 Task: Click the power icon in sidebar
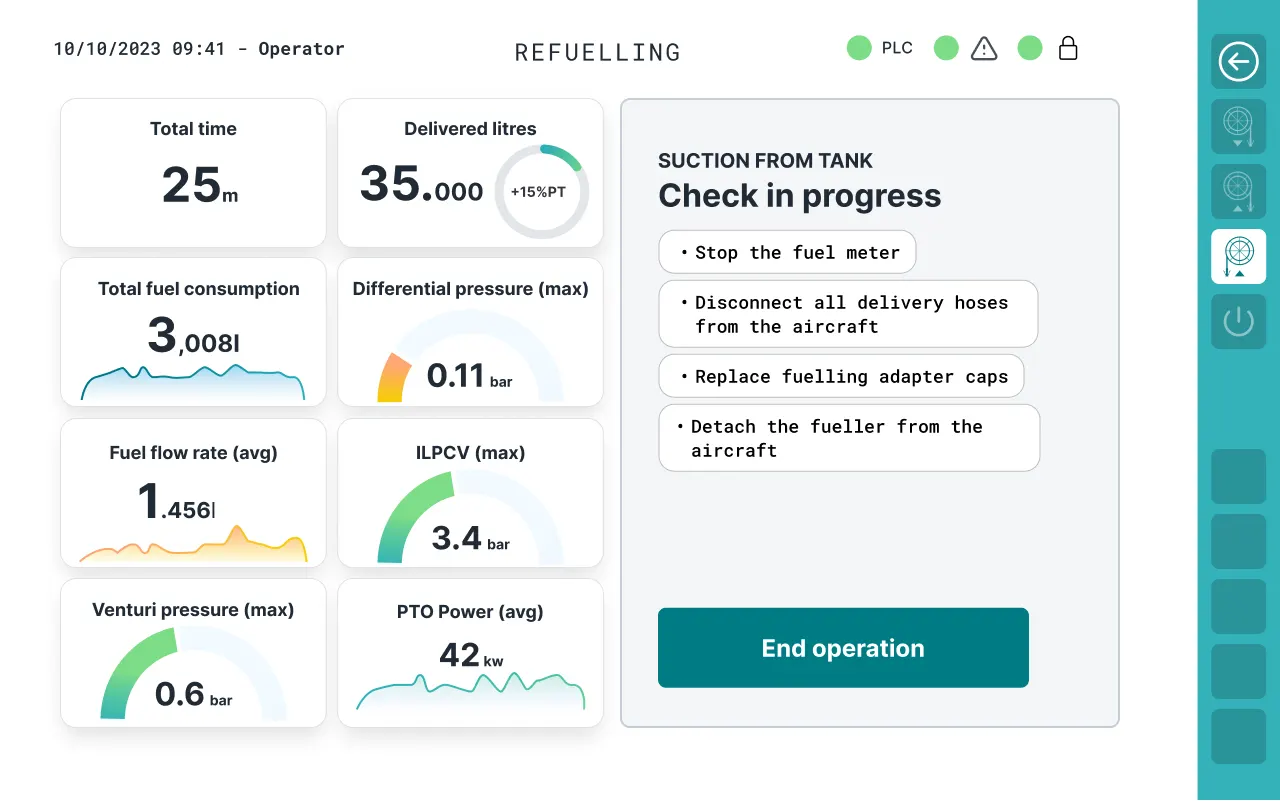pyautogui.click(x=1238, y=321)
